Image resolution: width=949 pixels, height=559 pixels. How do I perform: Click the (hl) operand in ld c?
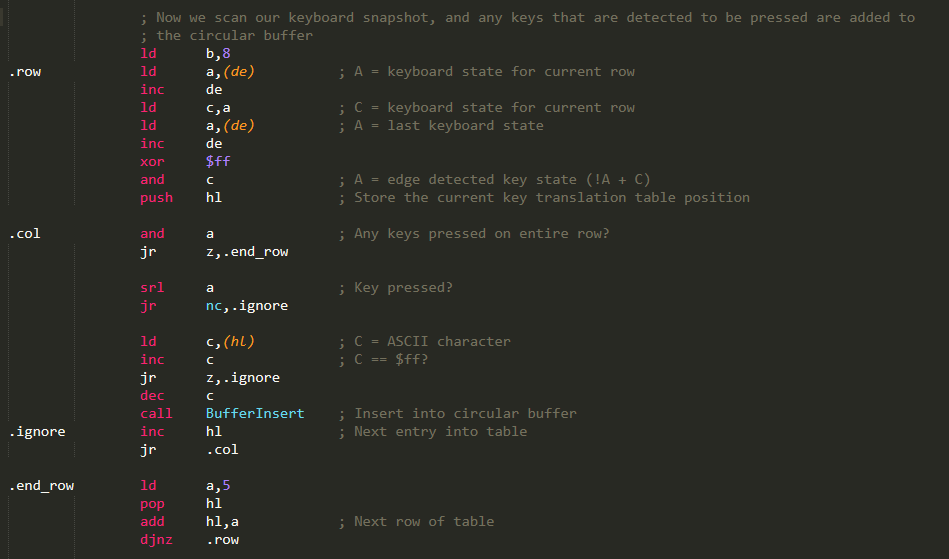point(238,341)
